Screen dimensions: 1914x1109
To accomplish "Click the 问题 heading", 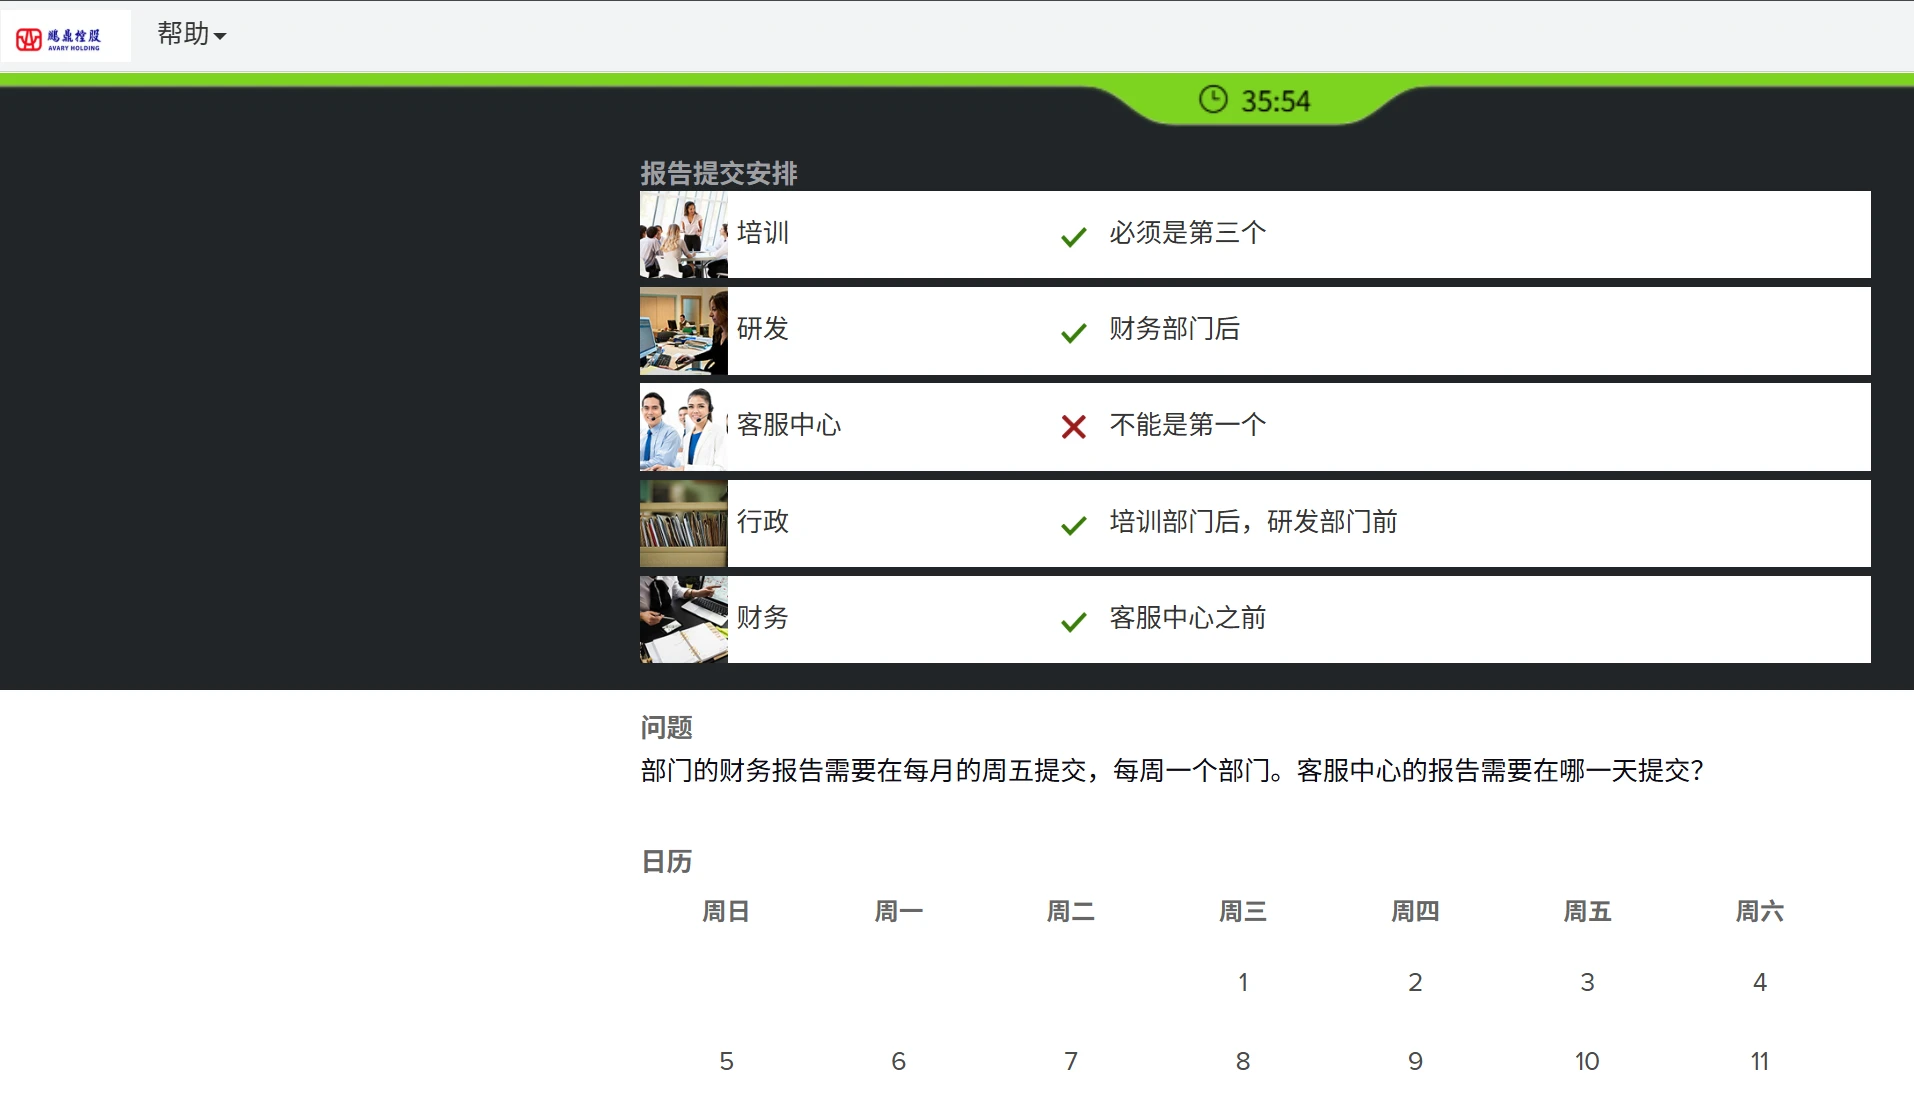I will 667,728.
